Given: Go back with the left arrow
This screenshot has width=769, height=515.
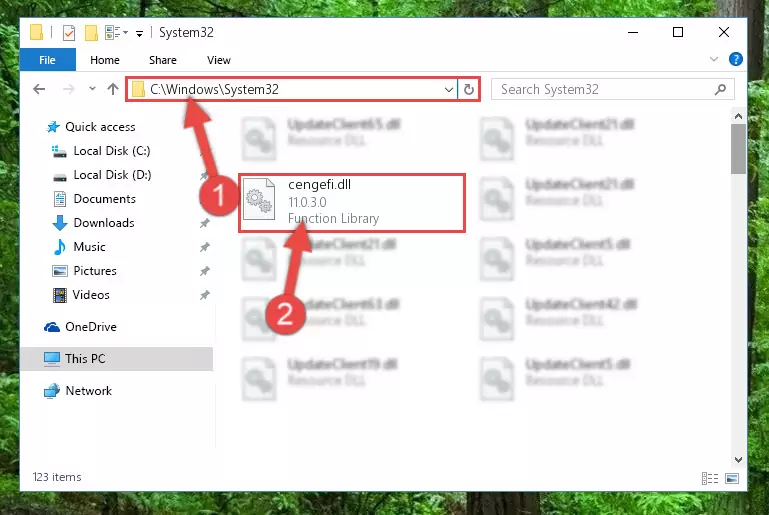Looking at the screenshot, I should tap(39, 89).
